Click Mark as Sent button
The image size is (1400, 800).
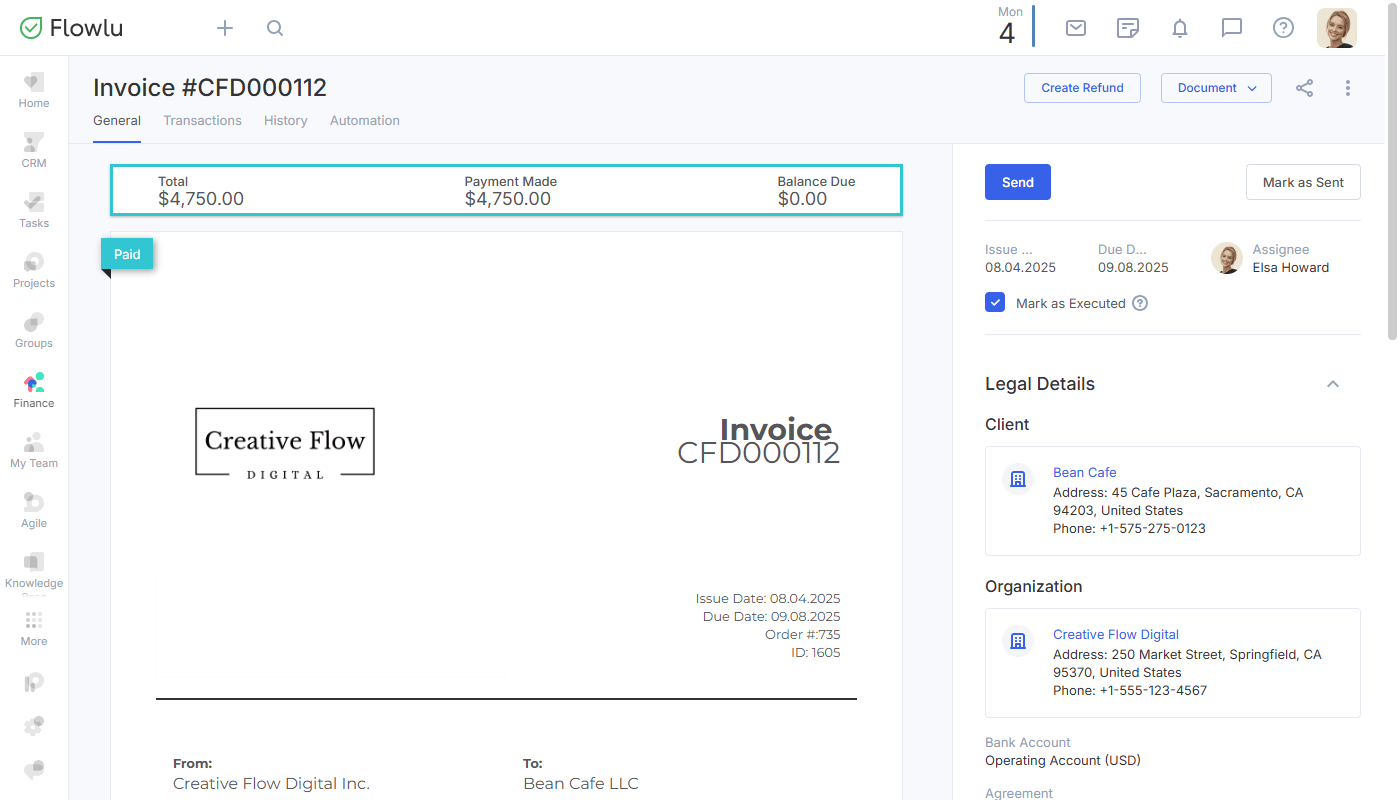[x=1303, y=182]
